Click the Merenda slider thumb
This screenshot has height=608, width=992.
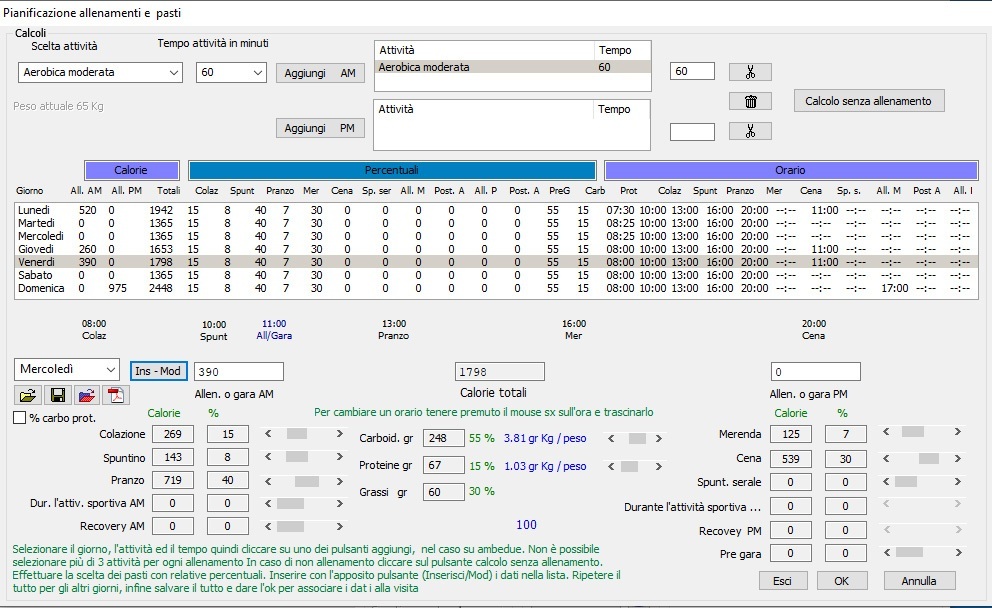(912, 431)
